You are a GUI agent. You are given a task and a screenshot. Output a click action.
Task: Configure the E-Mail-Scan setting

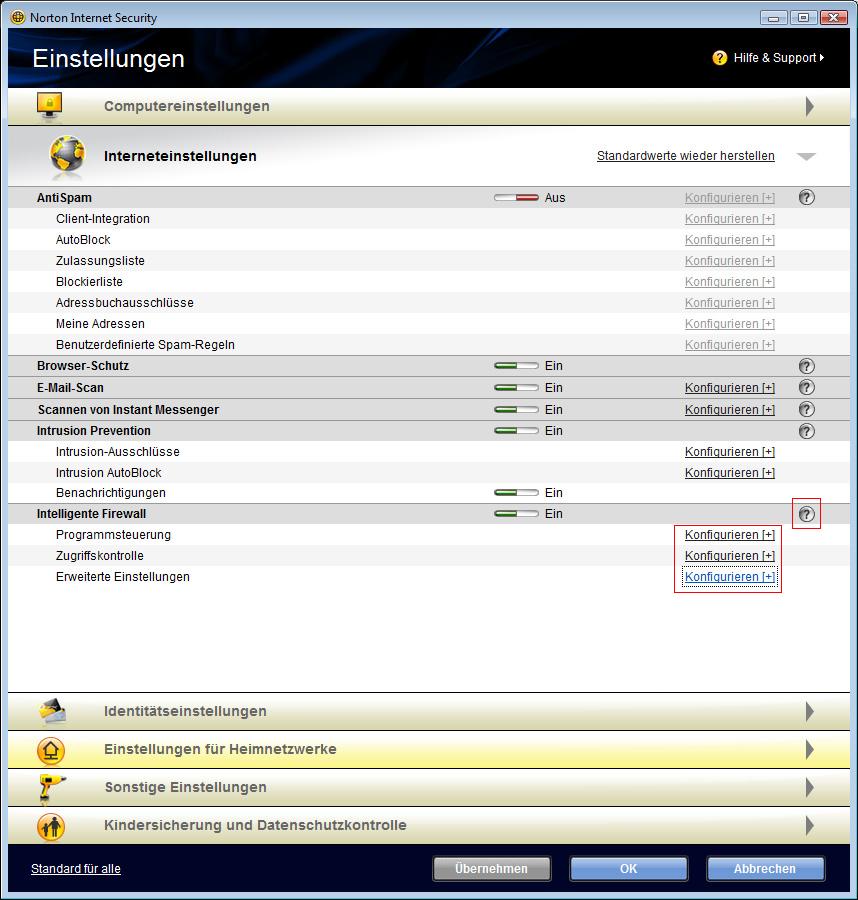coord(729,387)
